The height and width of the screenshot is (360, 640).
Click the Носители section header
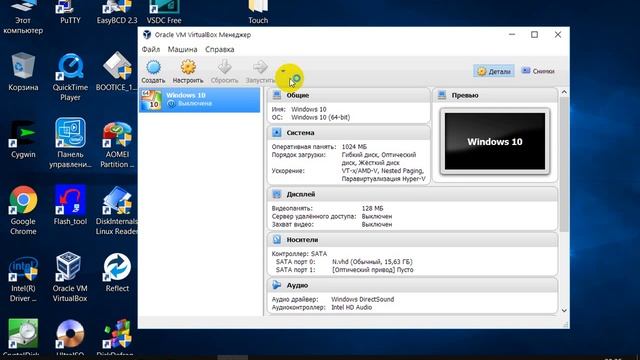(412, 240)
